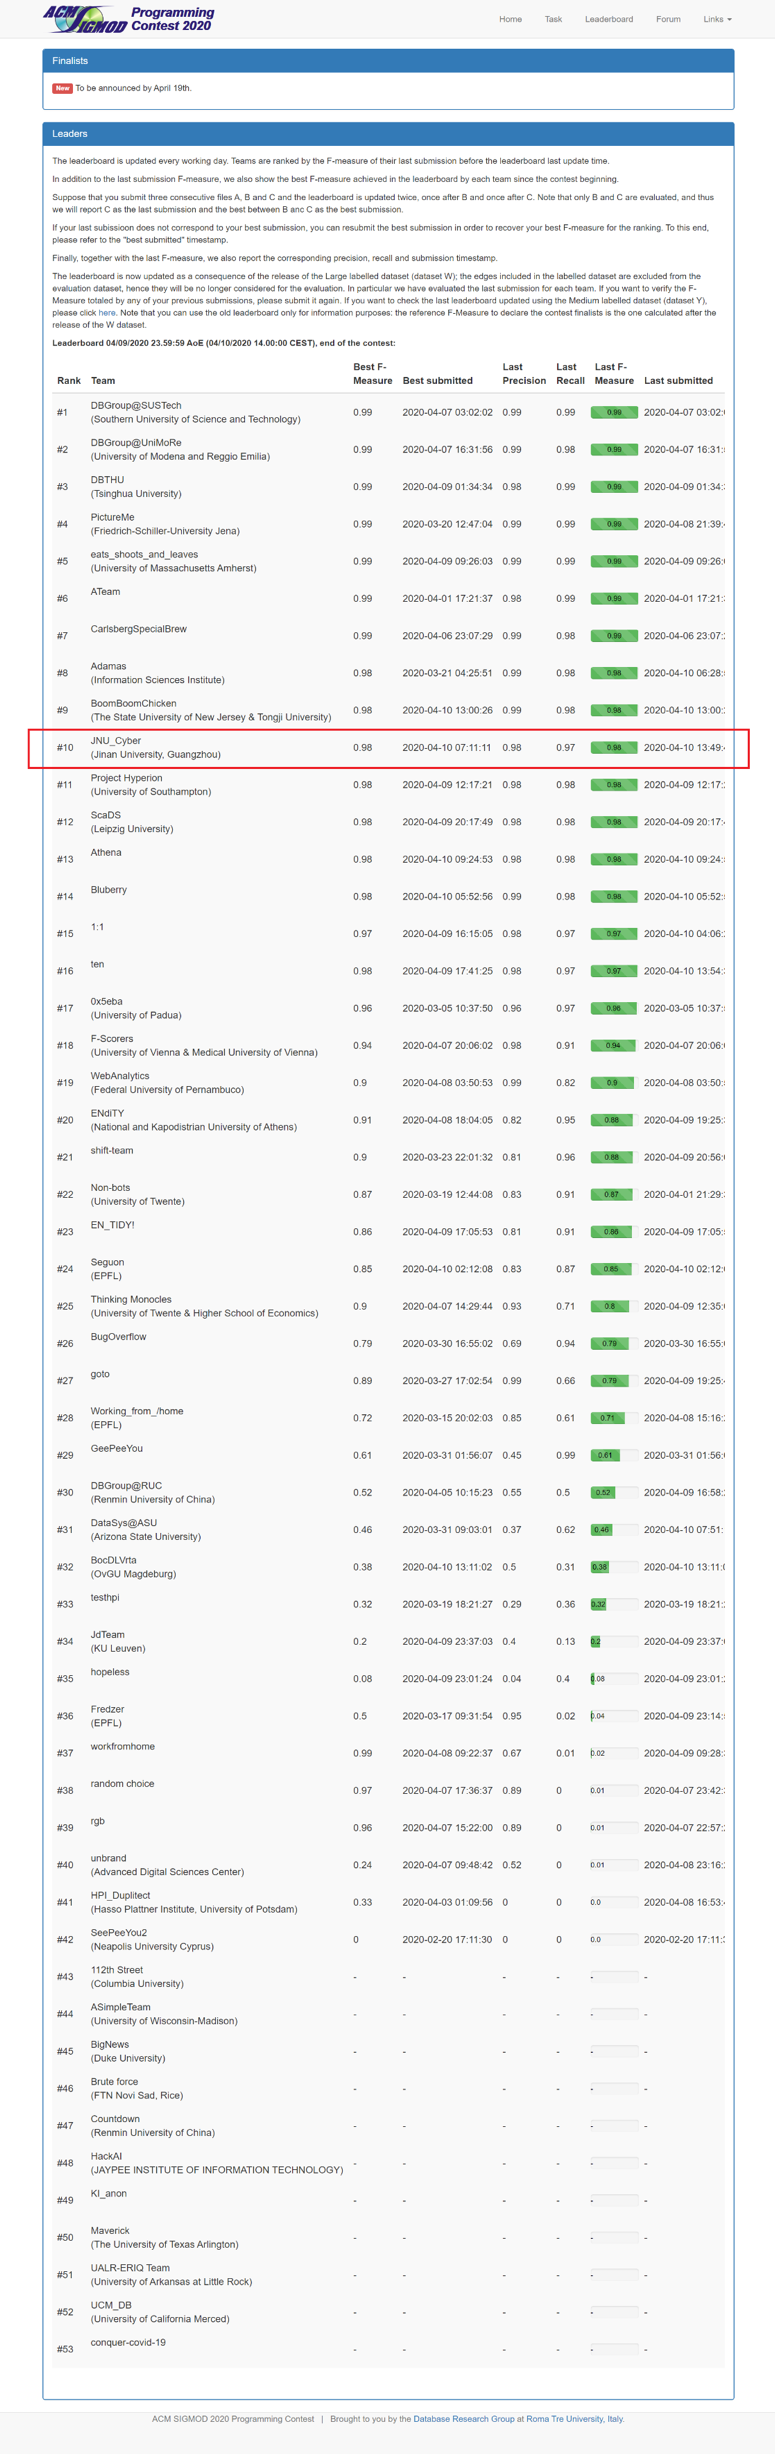Select team name Athena
775x2454 pixels.
click(x=106, y=852)
